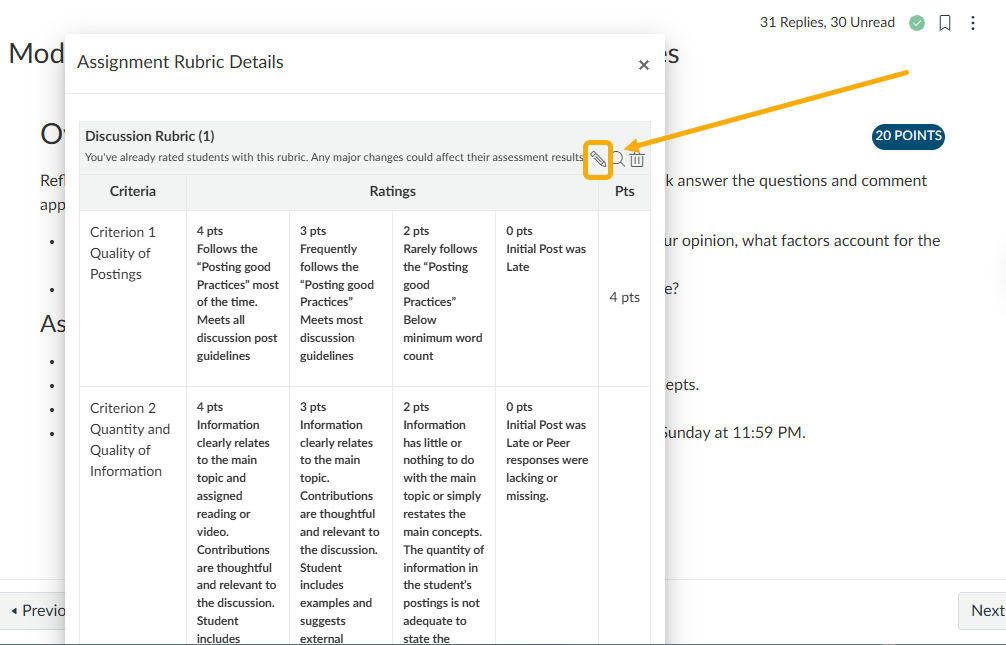The height and width of the screenshot is (645, 1006).
Task: Select 0 pts 'Initial Post was Late' rating
Action: (546, 250)
